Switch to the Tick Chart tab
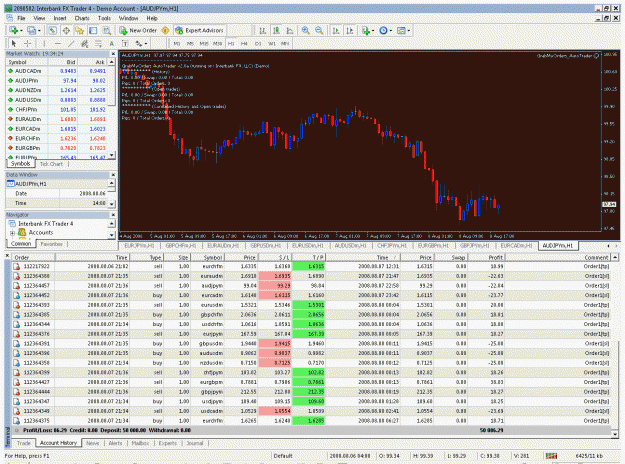 pyautogui.click(x=51, y=164)
